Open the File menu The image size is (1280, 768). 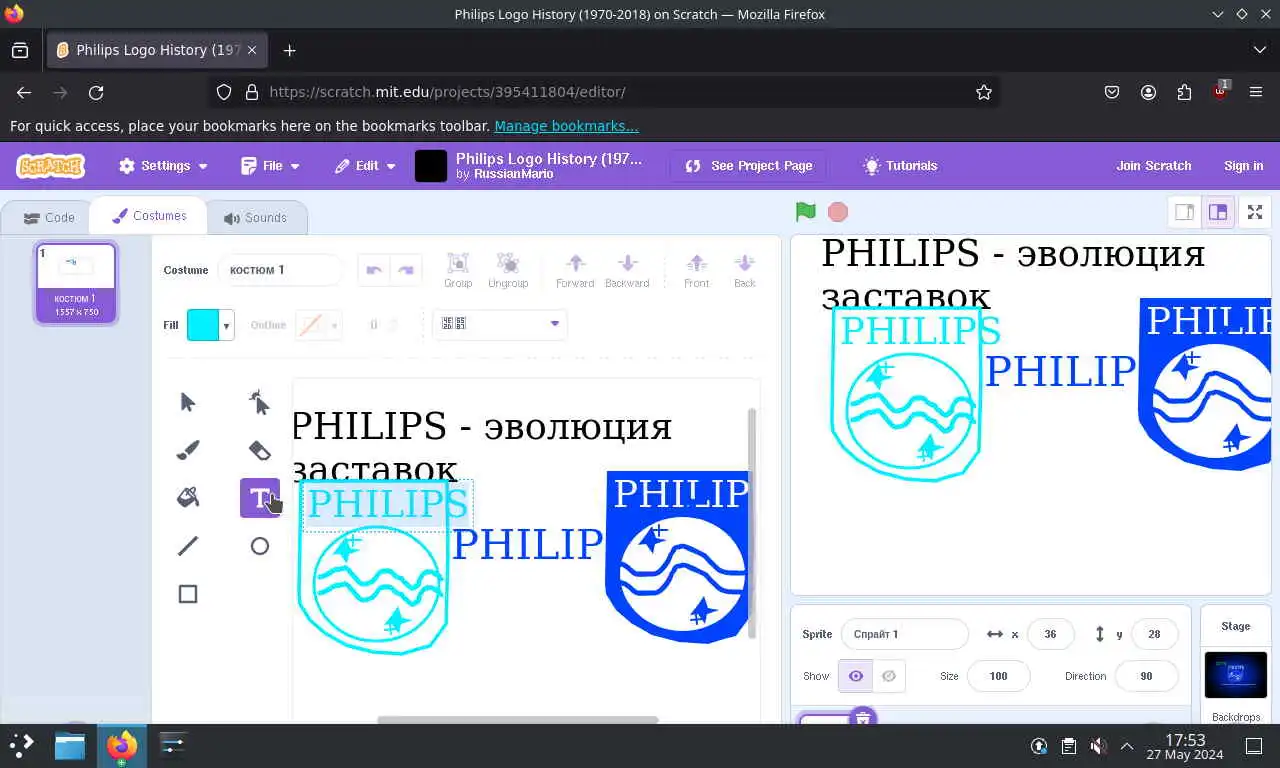(x=270, y=166)
